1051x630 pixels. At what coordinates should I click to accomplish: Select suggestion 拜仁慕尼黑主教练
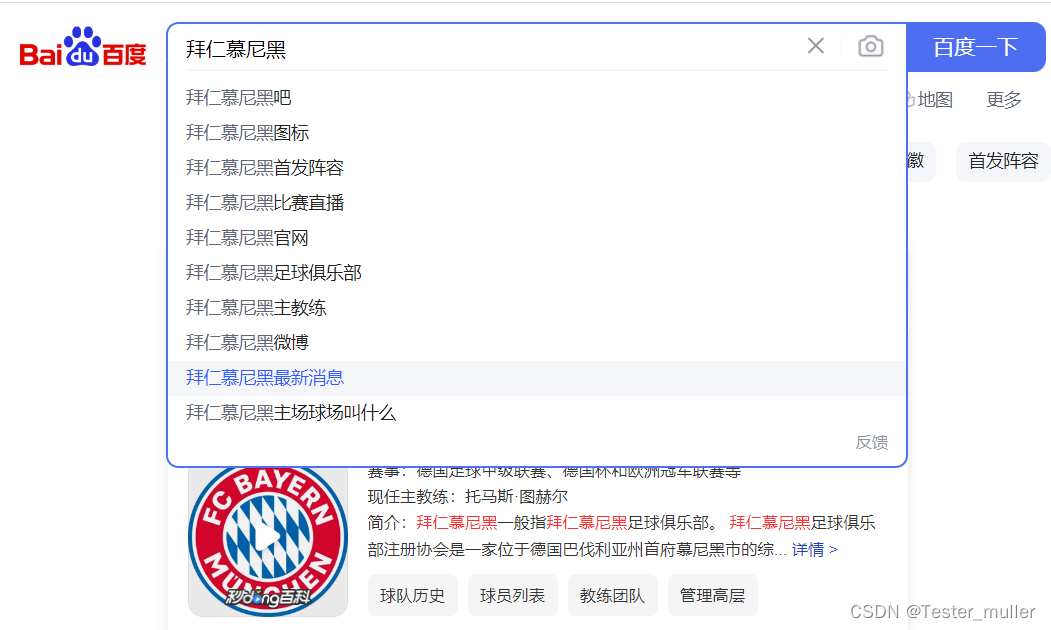tap(536, 308)
